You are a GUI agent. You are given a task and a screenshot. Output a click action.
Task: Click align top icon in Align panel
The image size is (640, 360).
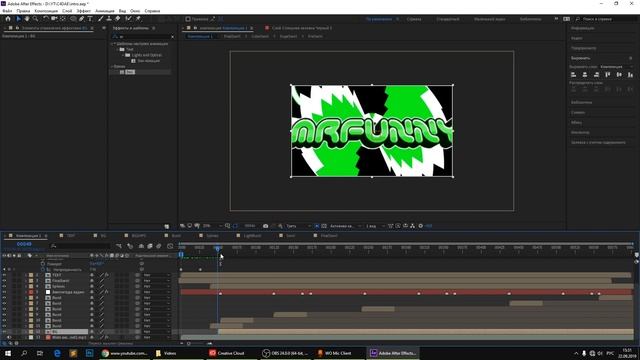608,75
